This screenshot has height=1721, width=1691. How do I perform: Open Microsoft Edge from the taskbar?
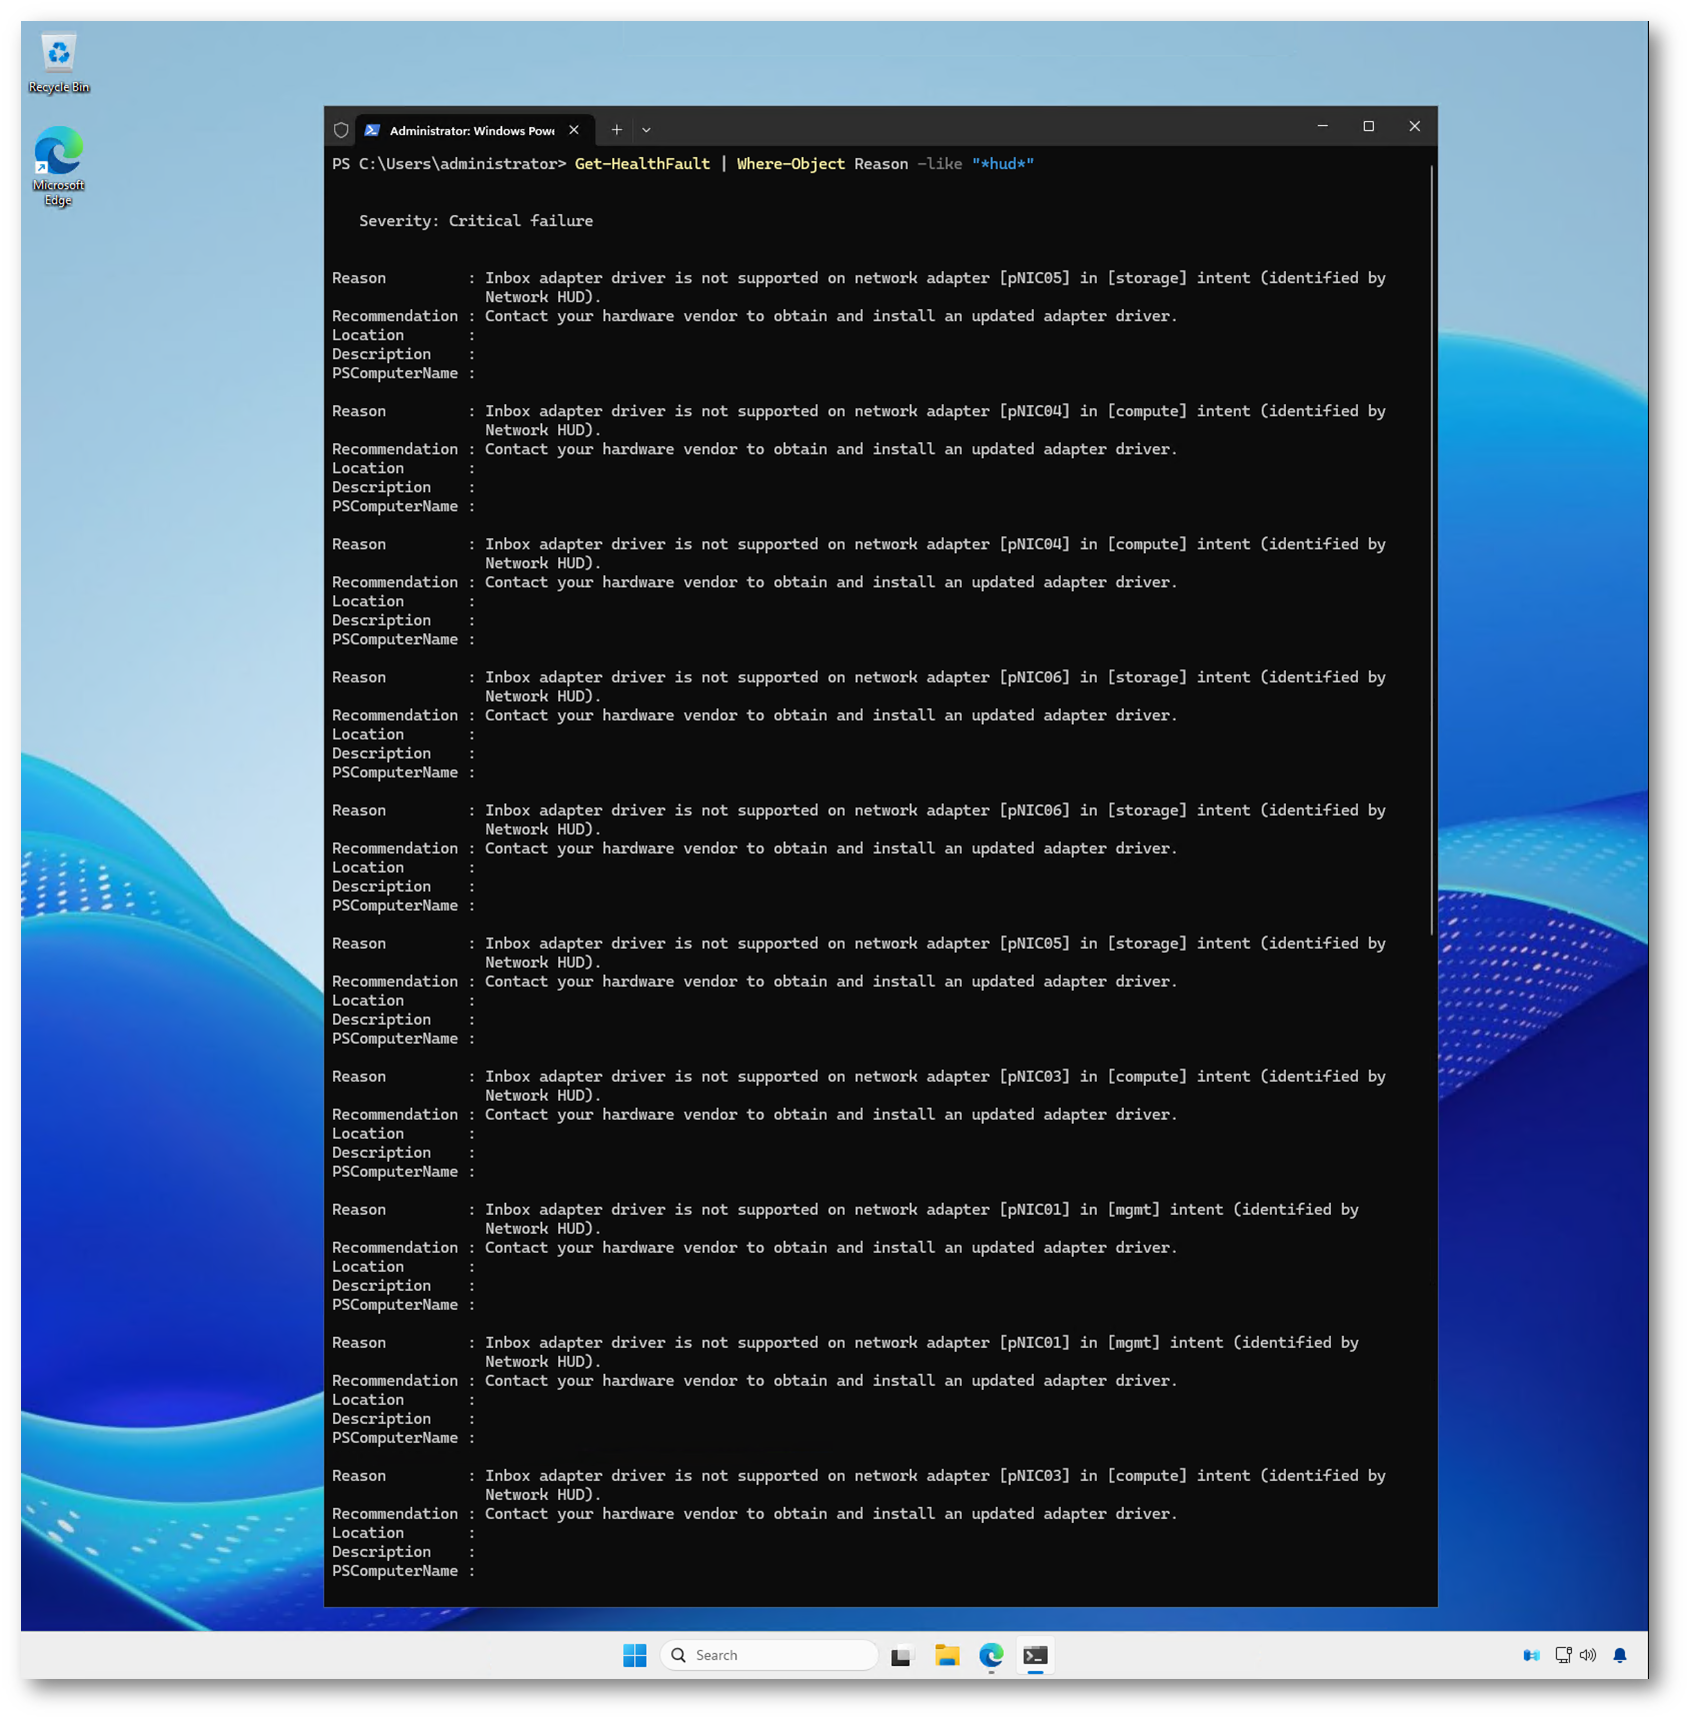click(x=991, y=1655)
